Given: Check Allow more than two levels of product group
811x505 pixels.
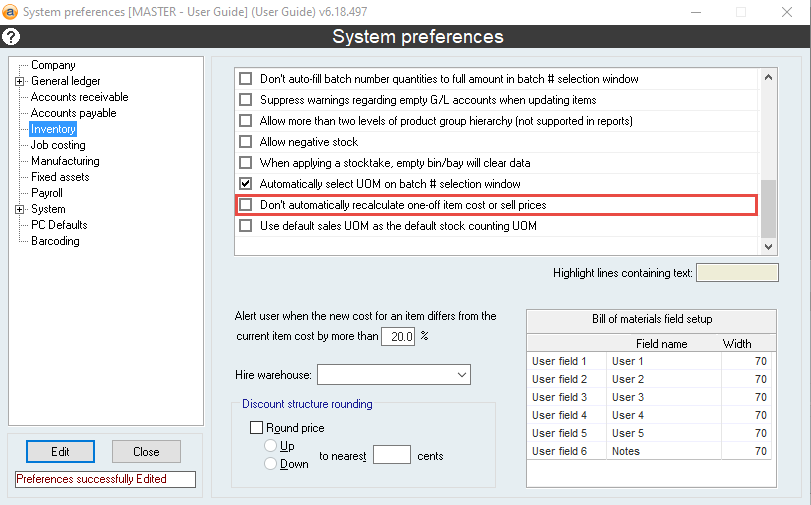Looking at the screenshot, I should pos(246,121).
